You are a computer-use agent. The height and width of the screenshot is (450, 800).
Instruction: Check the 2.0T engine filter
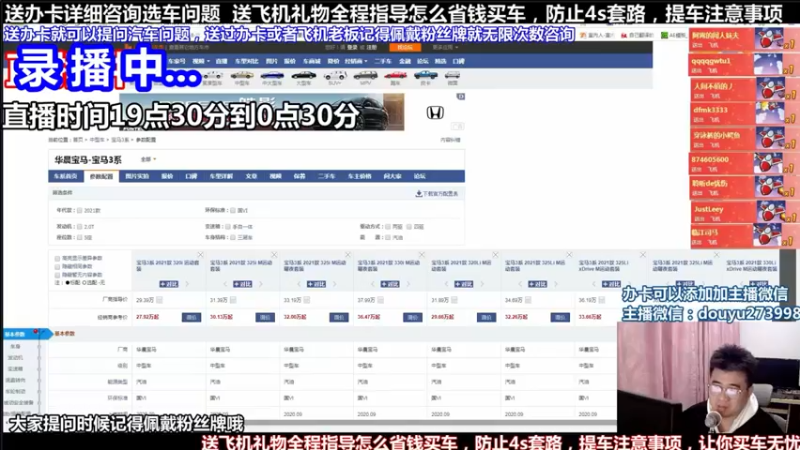point(80,227)
